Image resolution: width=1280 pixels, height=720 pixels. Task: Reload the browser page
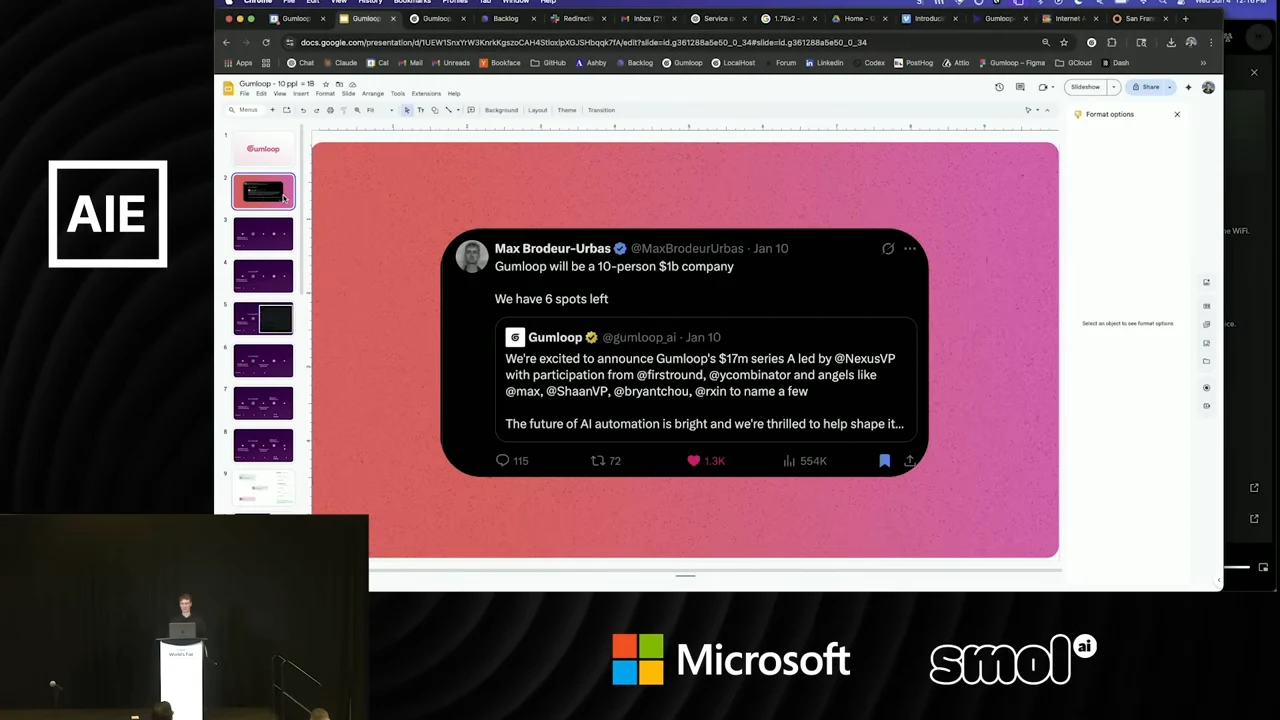(266, 42)
